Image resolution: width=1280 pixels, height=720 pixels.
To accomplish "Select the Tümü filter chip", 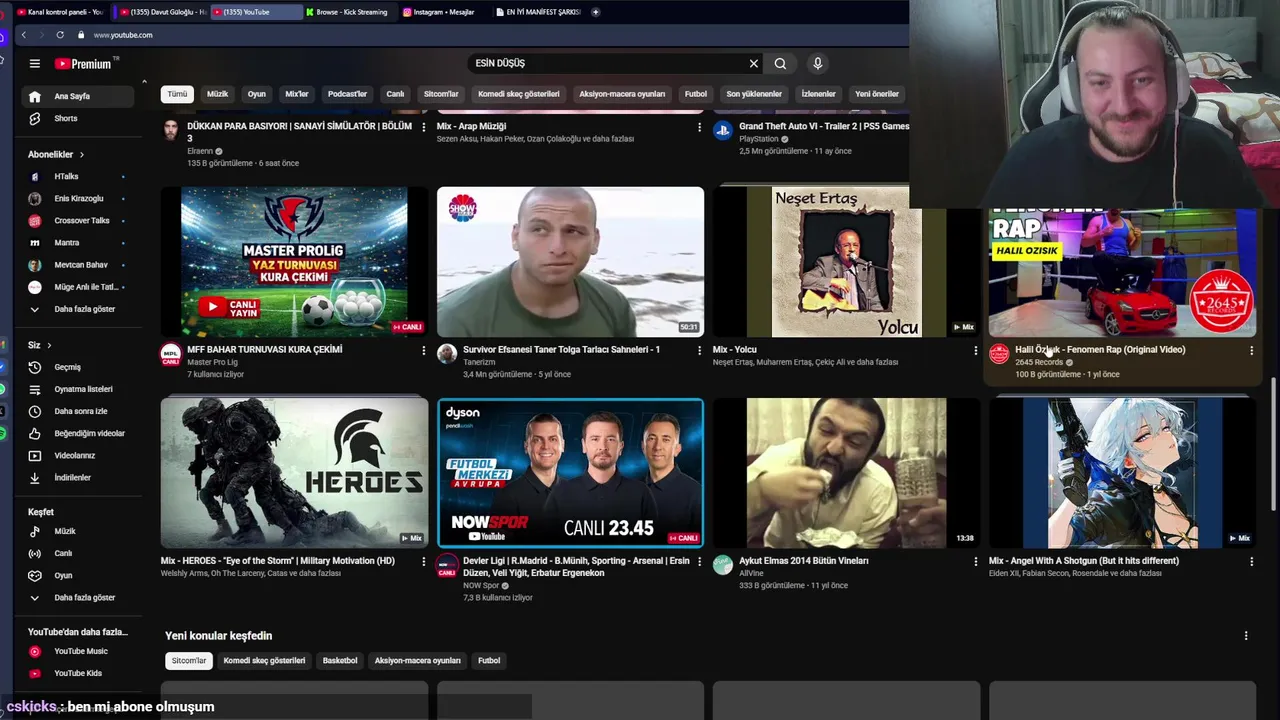I will coord(177,94).
